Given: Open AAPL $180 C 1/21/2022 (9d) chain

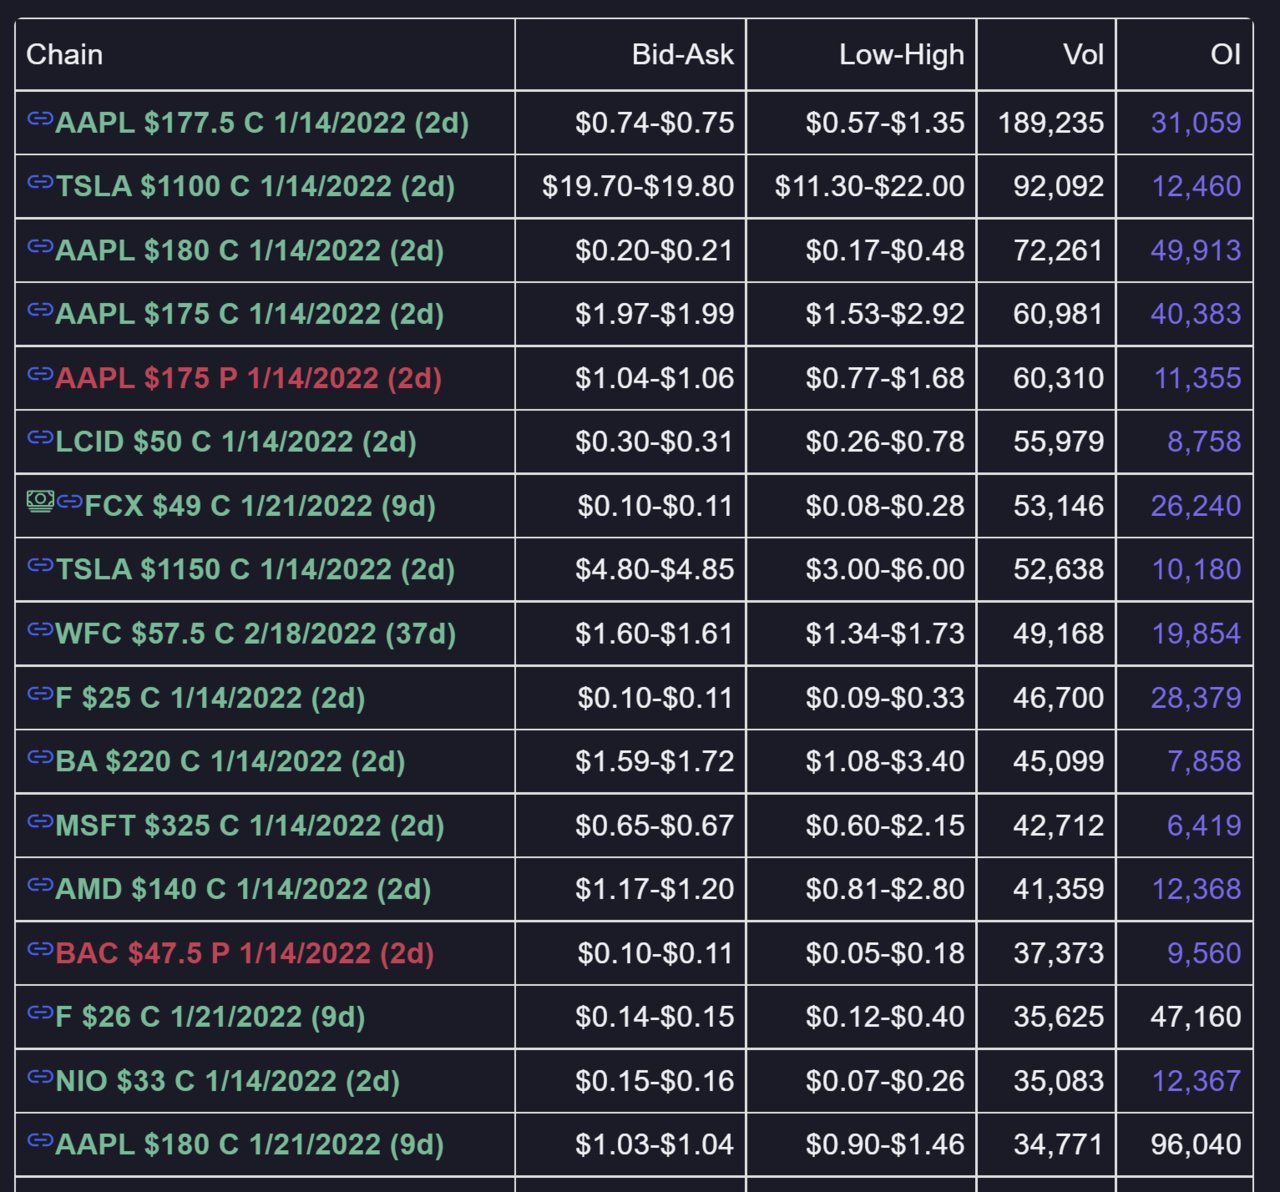Looking at the screenshot, I should pyautogui.click(x=250, y=1145).
